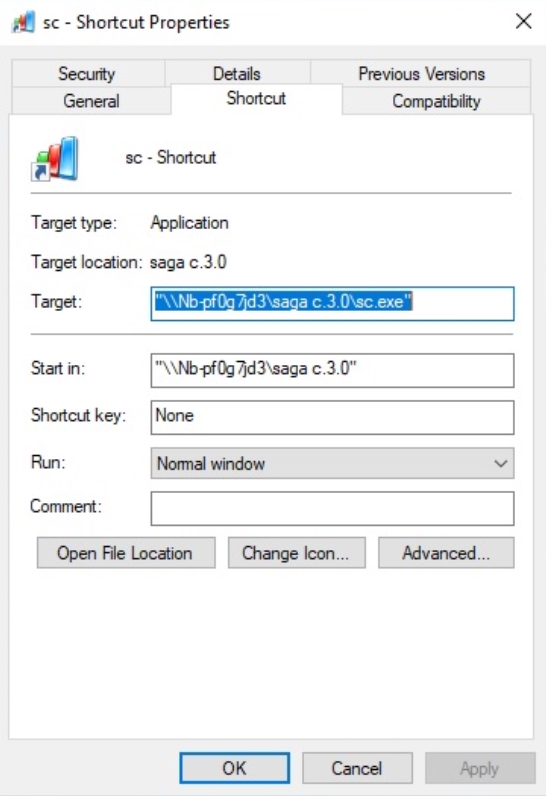The width and height of the screenshot is (546, 796).
Task: Select the Shortcut tab
Action: pyautogui.click(x=256, y=98)
